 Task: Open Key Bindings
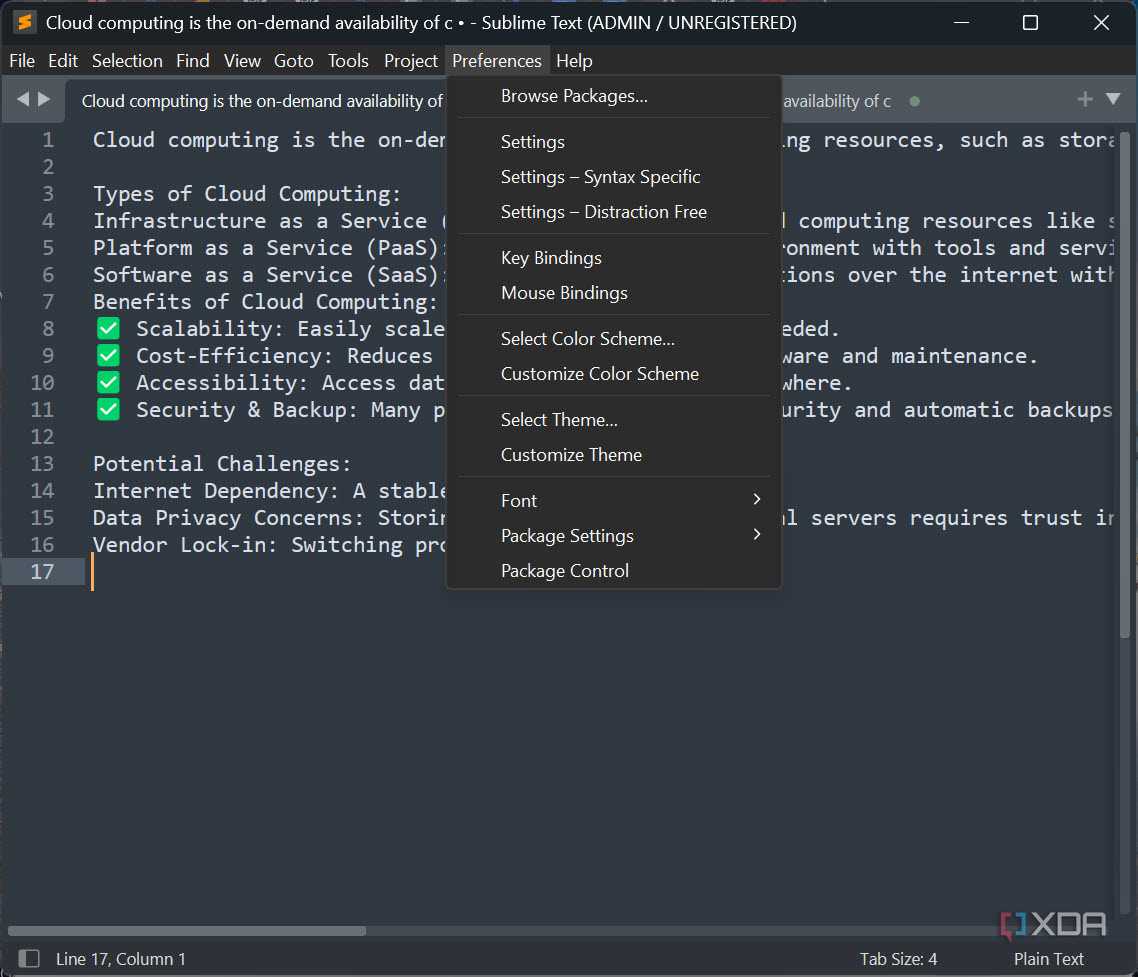click(613, 258)
